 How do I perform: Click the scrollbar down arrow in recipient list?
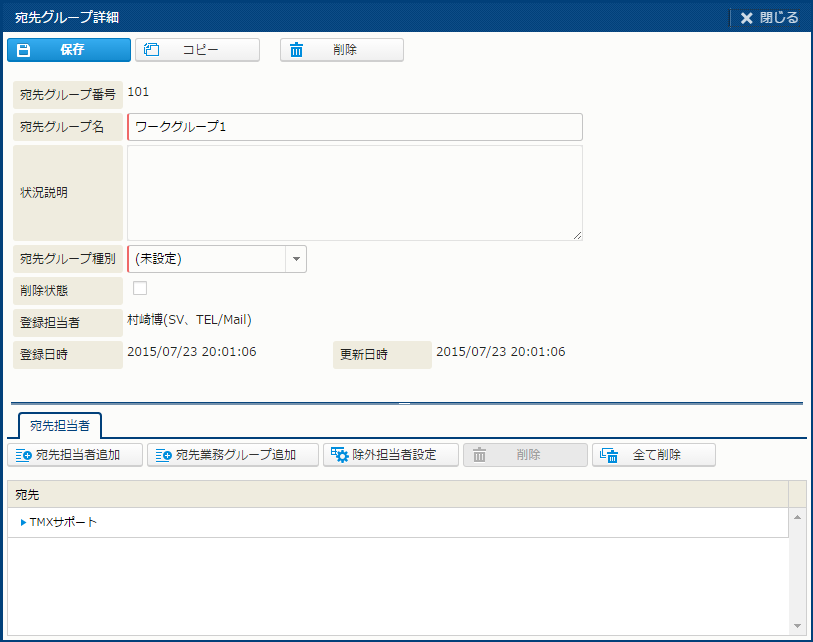[x=797, y=625]
